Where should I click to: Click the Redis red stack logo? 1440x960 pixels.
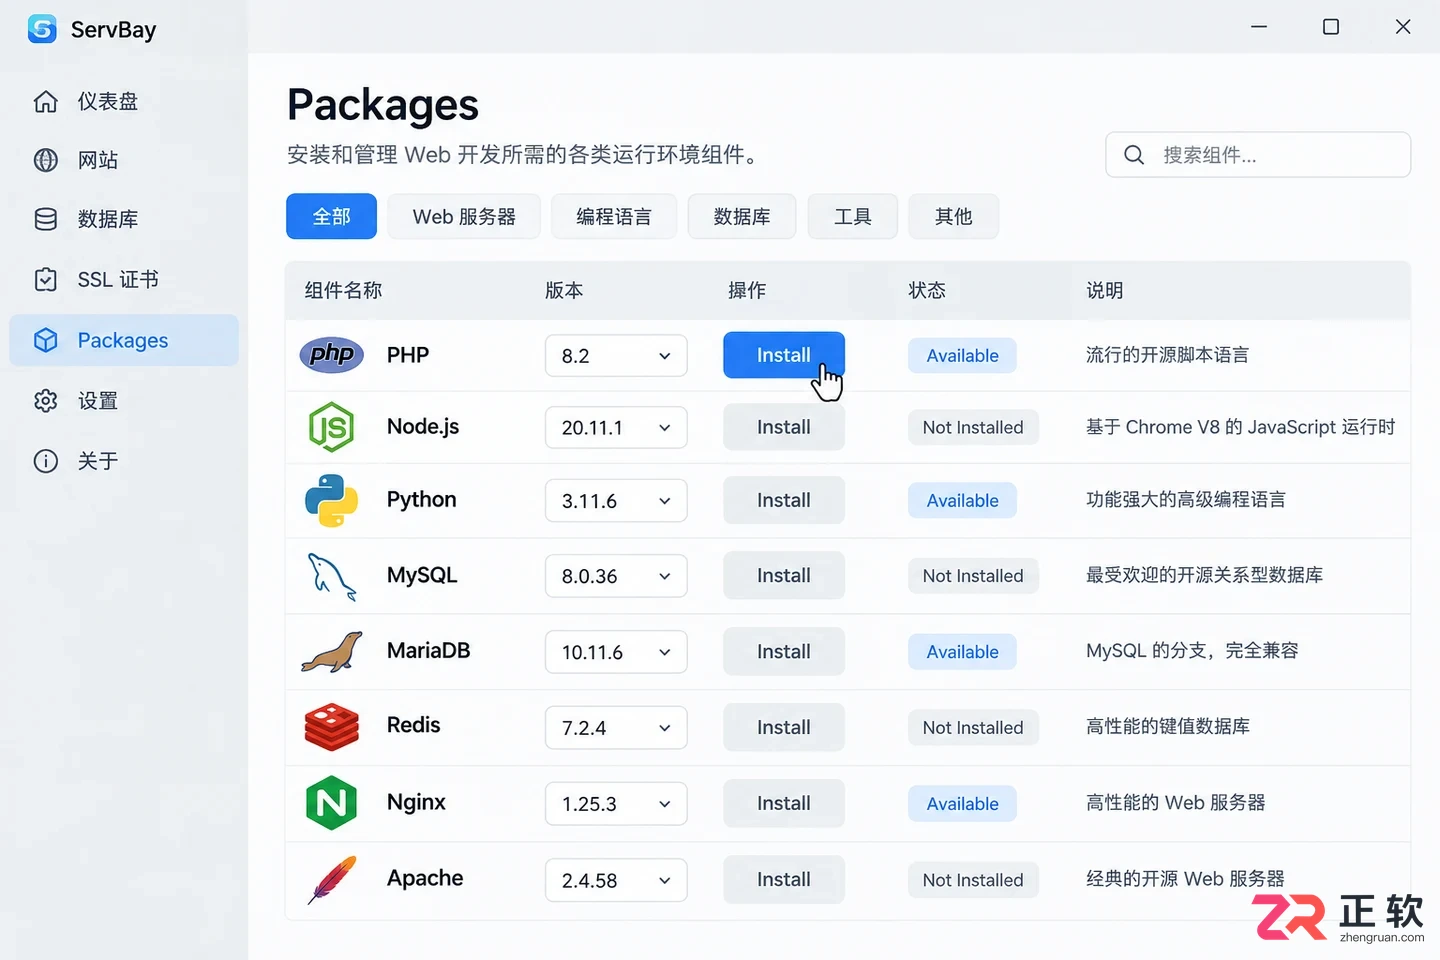(x=331, y=727)
